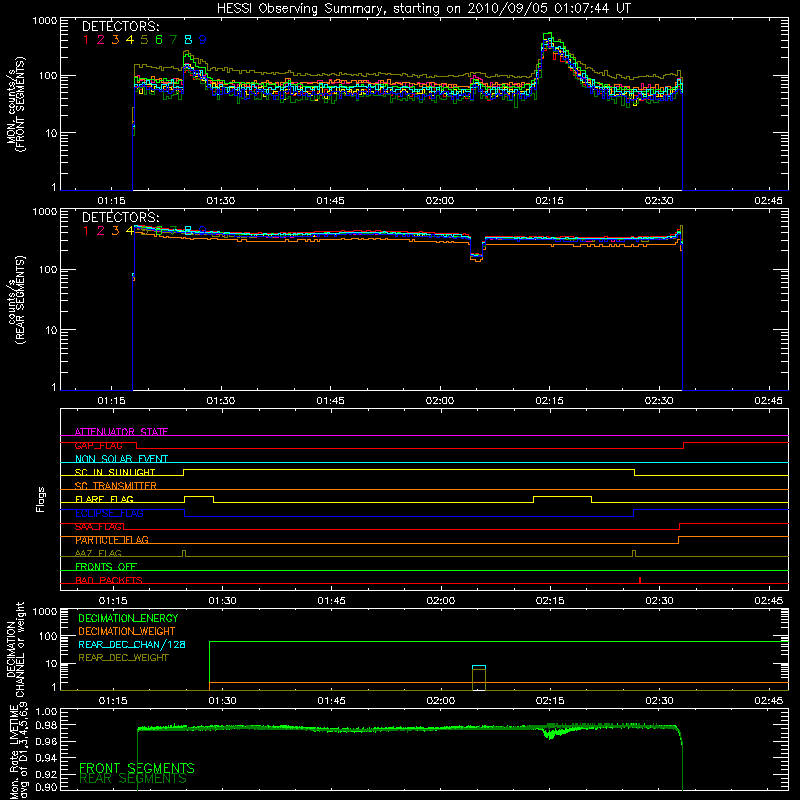Click olive detector 5 in front segments legend
Screen dimensions: 800x800
[x=144, y=40]
